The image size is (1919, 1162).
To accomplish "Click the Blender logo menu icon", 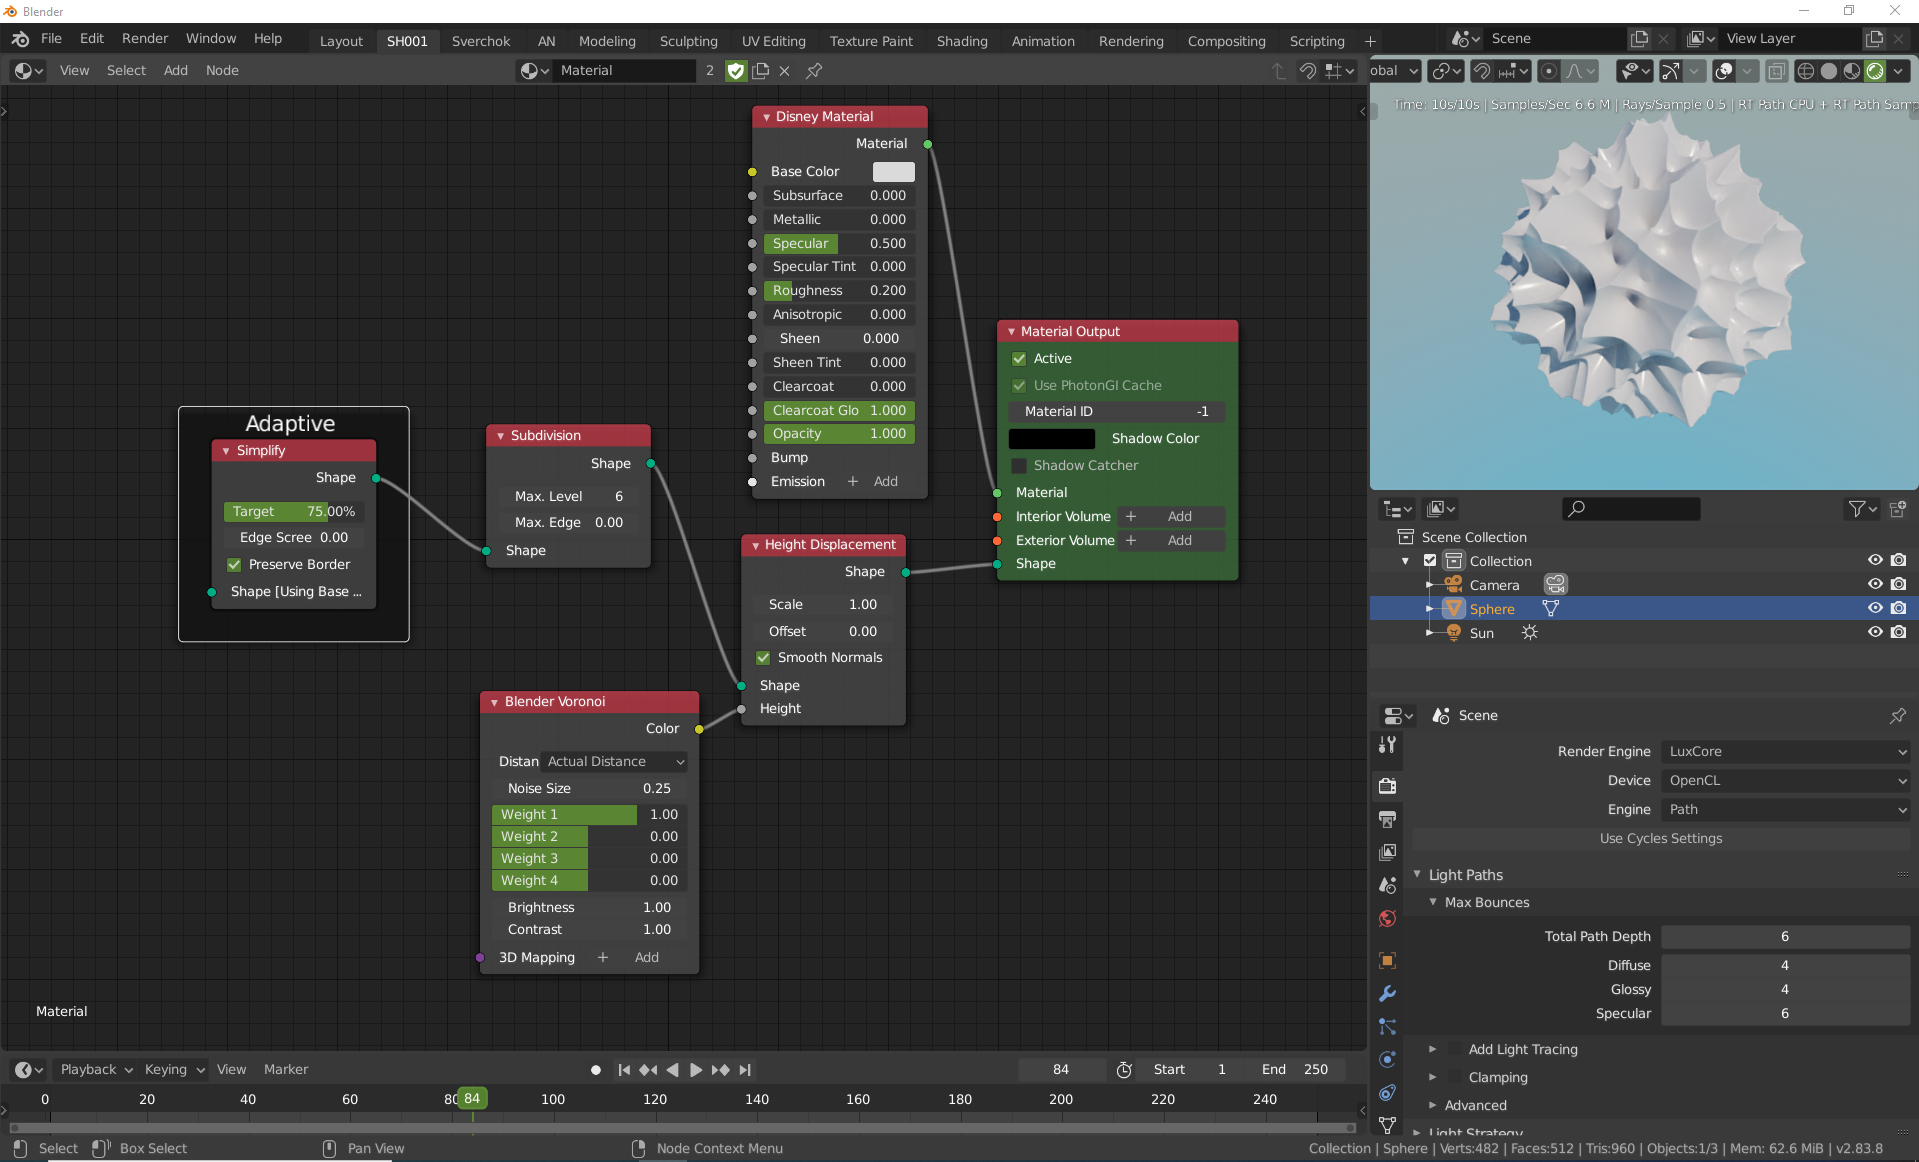I will [x=20, y=39].
